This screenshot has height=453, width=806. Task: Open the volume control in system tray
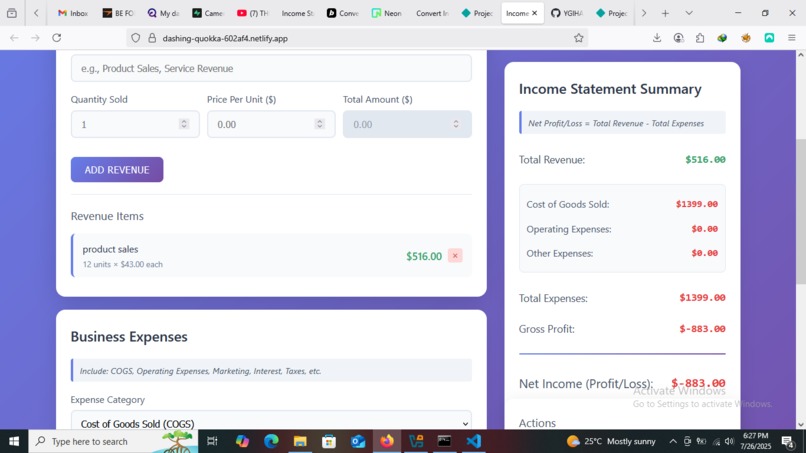[729, 441]
